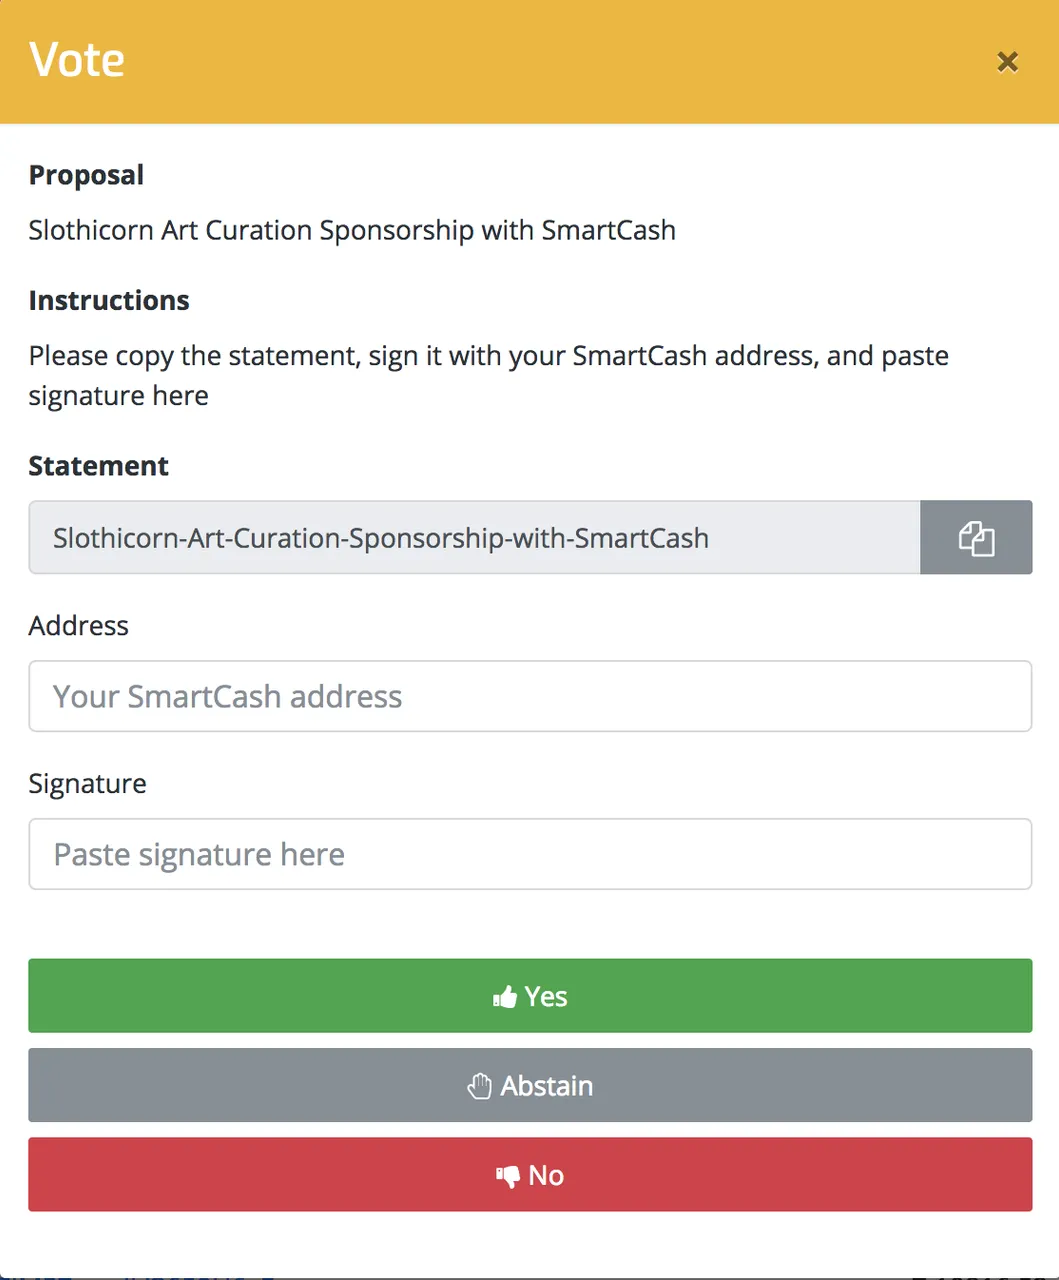Click the 'Please copy the statement' instruction text
1059x1280 pixels.
click(x=488, y=376)
